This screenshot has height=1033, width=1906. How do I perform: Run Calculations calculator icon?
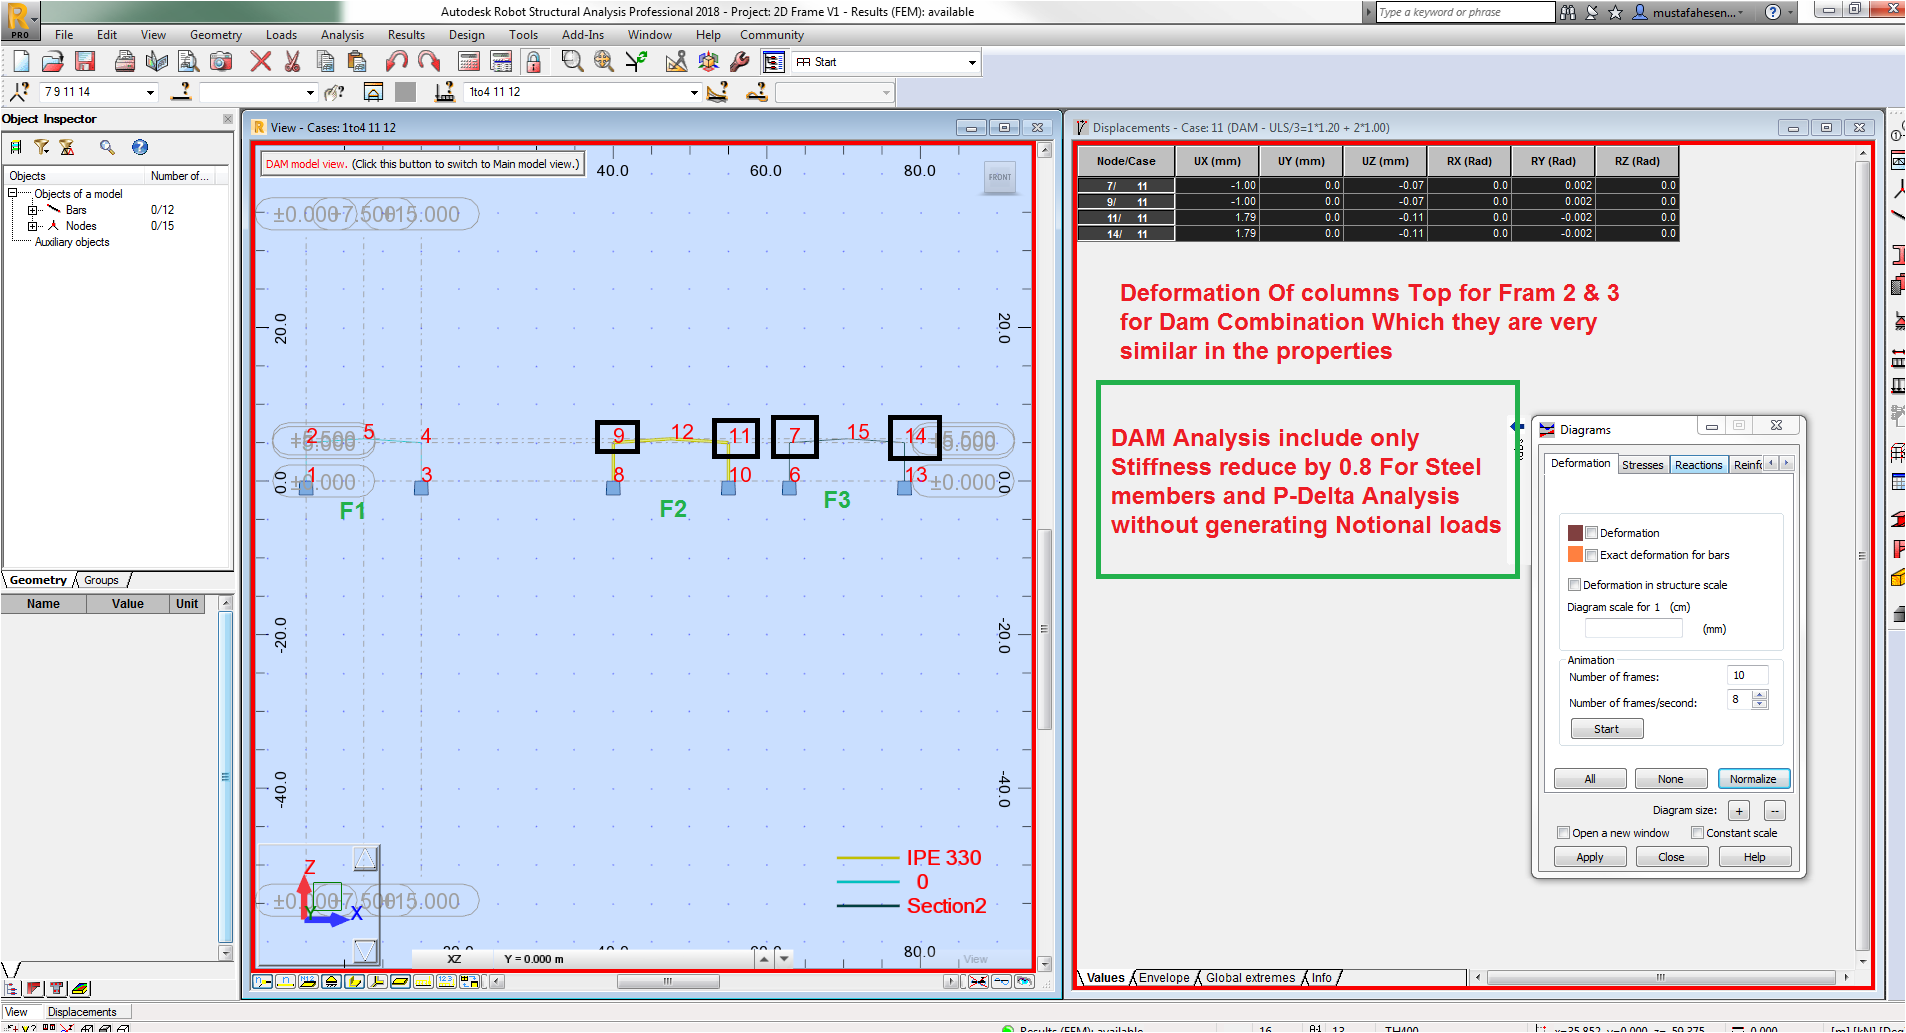[469, 62]
